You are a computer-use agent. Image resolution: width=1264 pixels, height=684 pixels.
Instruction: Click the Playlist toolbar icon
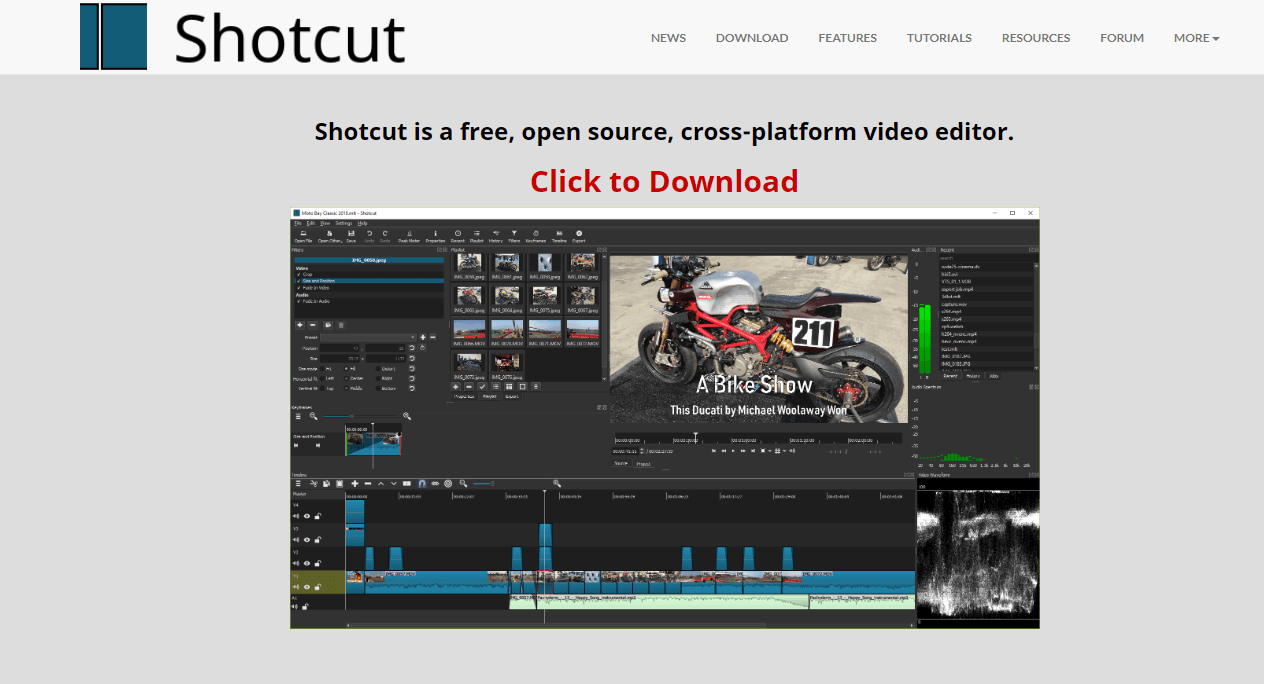[477, 237]
